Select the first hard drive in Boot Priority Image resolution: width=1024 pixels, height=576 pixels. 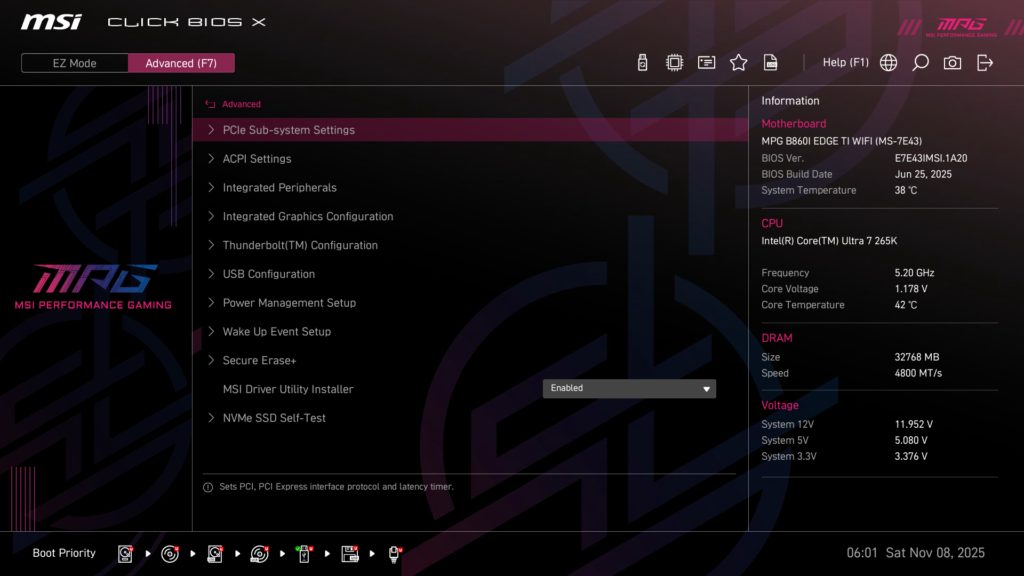click(x=125, y=553)
